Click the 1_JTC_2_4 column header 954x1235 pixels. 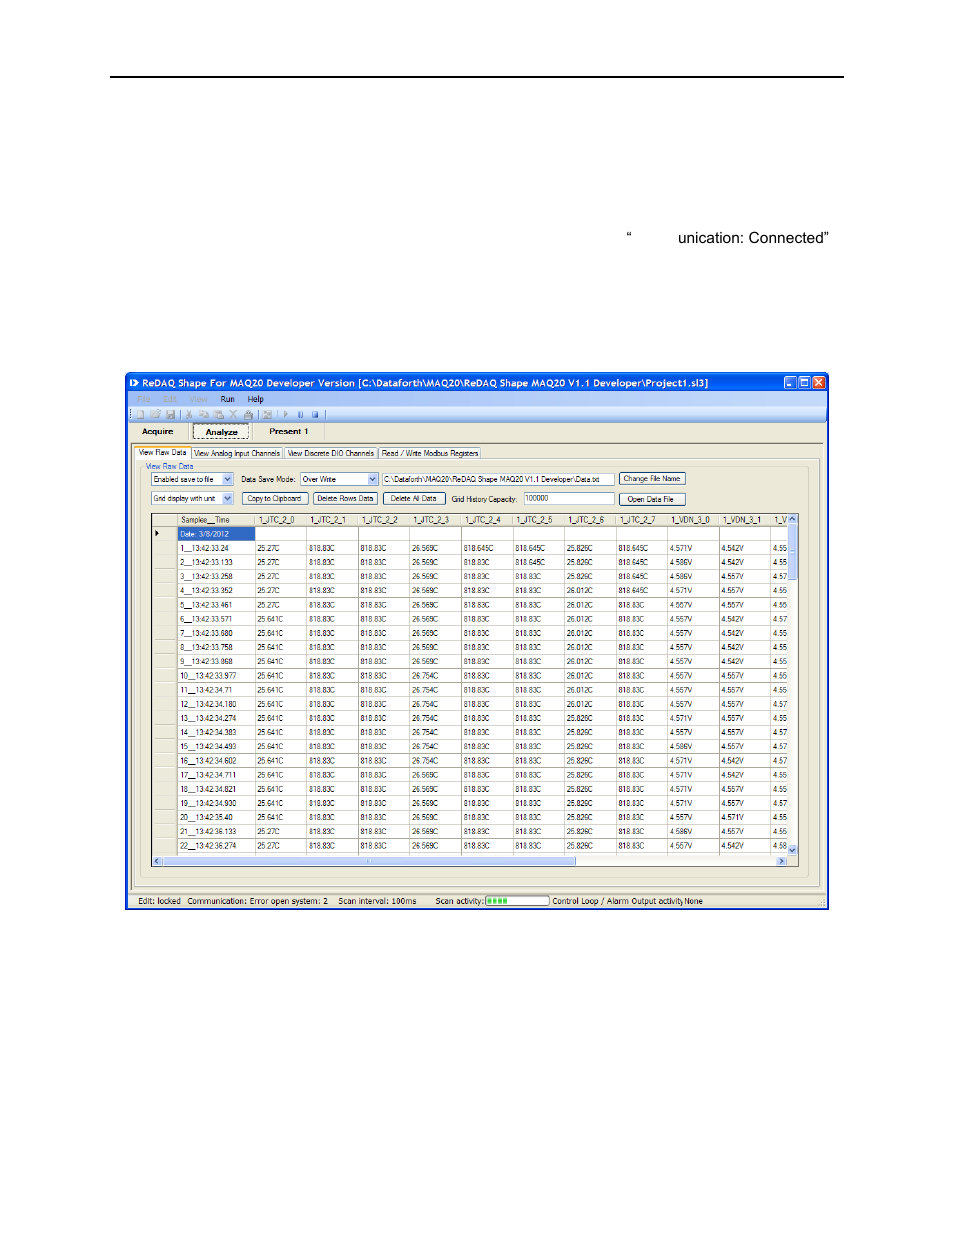(487, 520)
